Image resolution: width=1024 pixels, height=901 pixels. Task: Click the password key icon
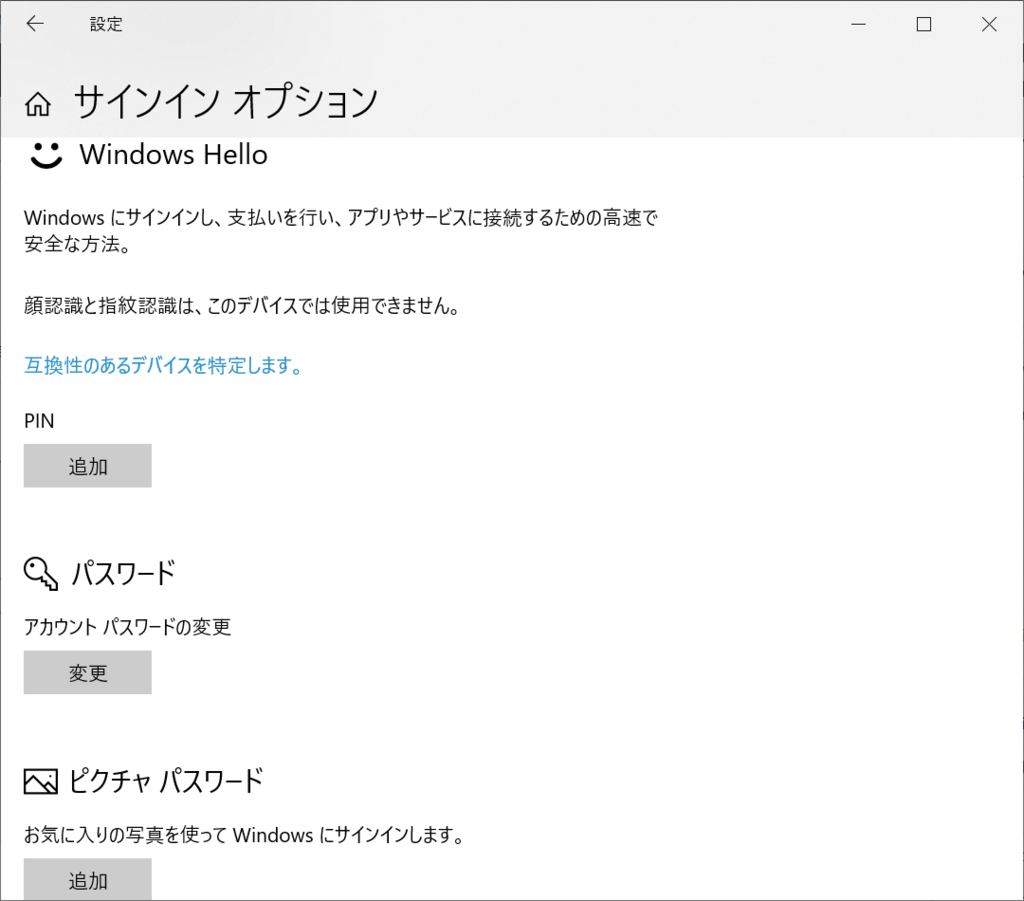[x=40, y=573]
